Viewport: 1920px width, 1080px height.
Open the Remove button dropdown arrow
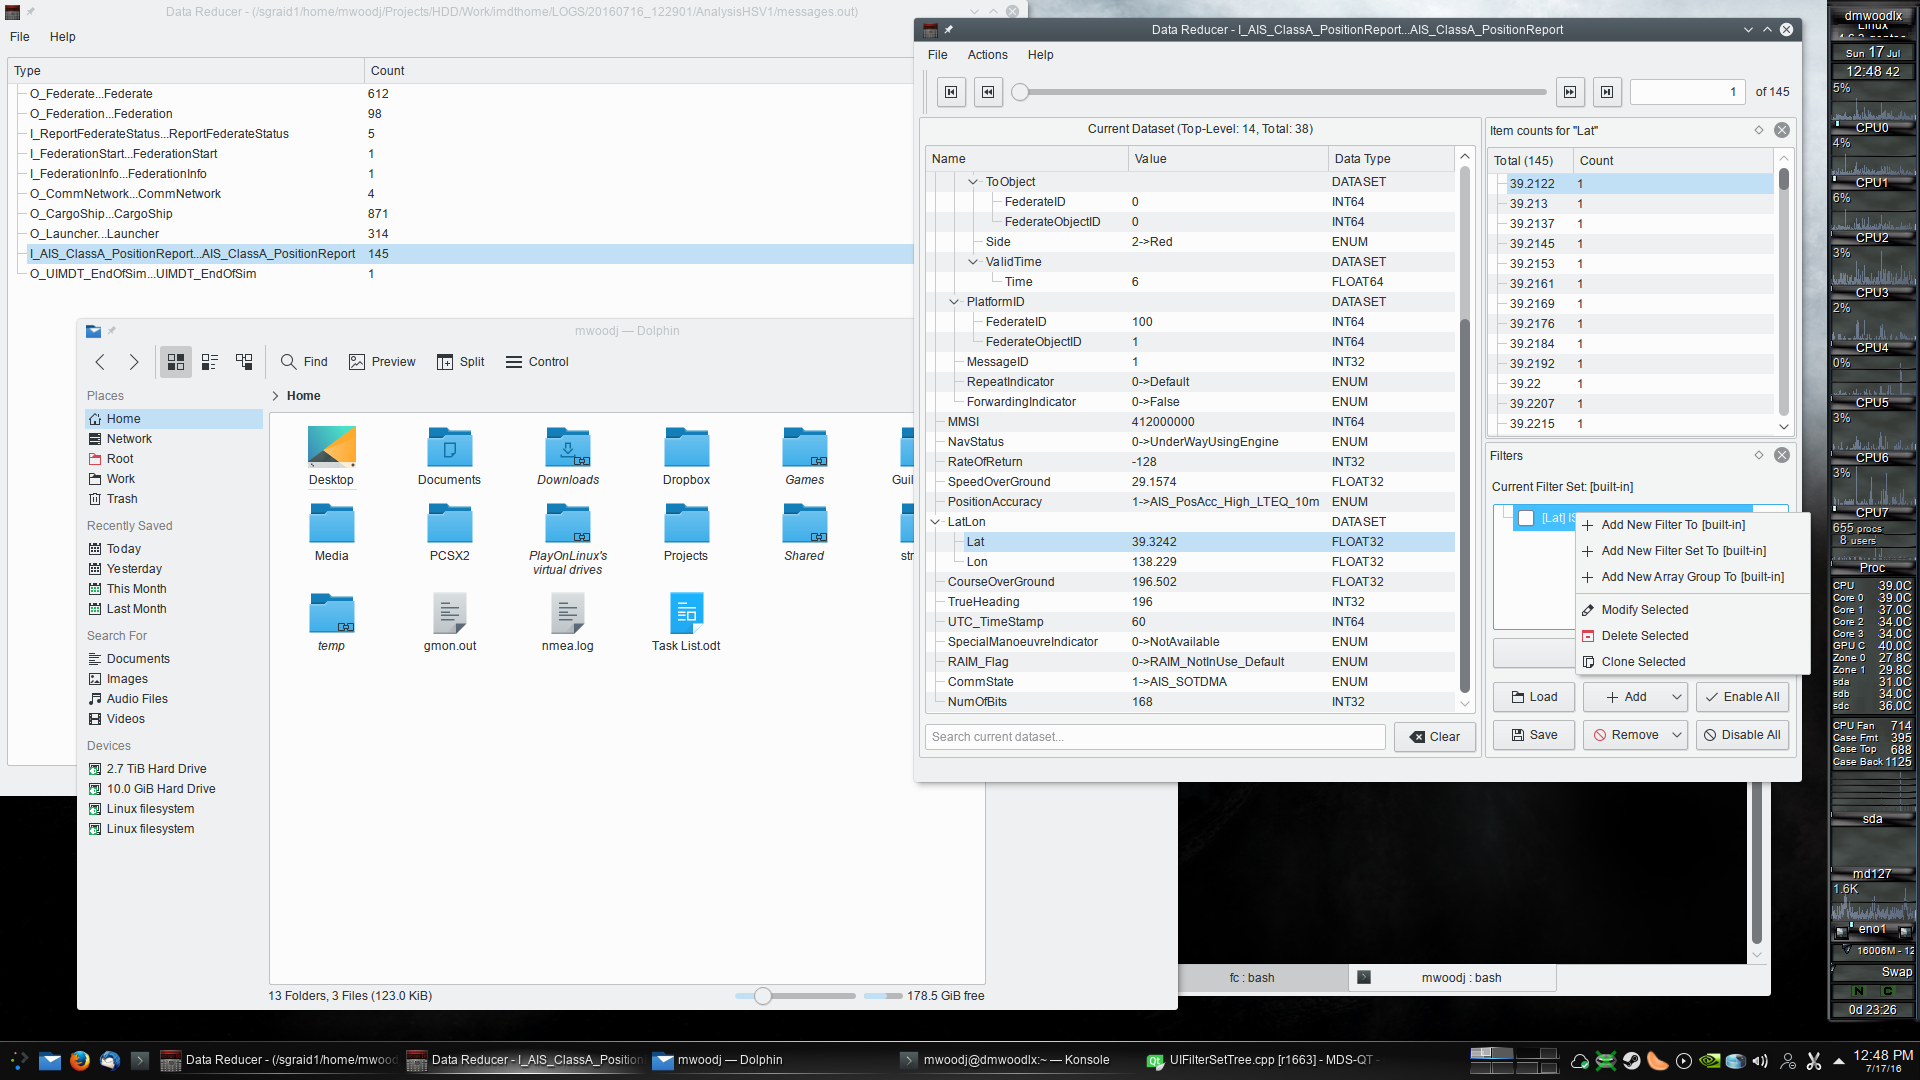click(x=1676, y=735)
